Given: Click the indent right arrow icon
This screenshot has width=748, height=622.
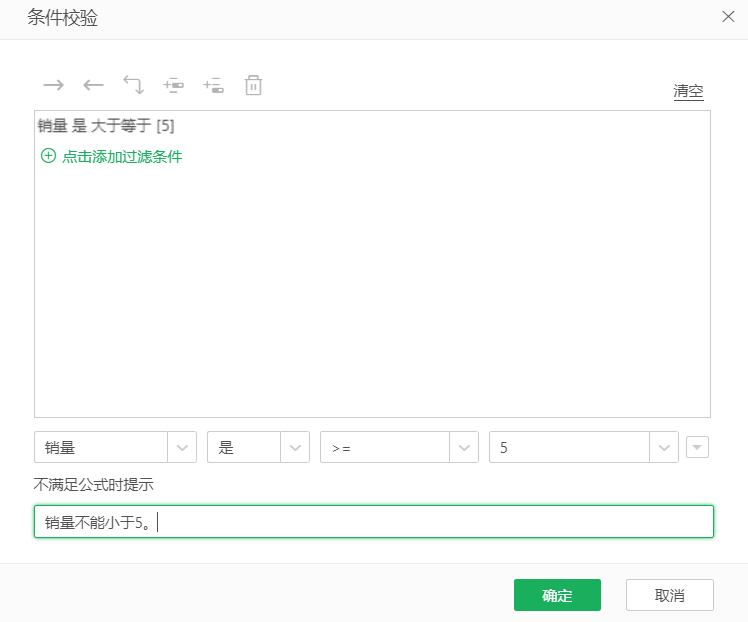Looking at the screenshot, I should (x=53, y=85).
